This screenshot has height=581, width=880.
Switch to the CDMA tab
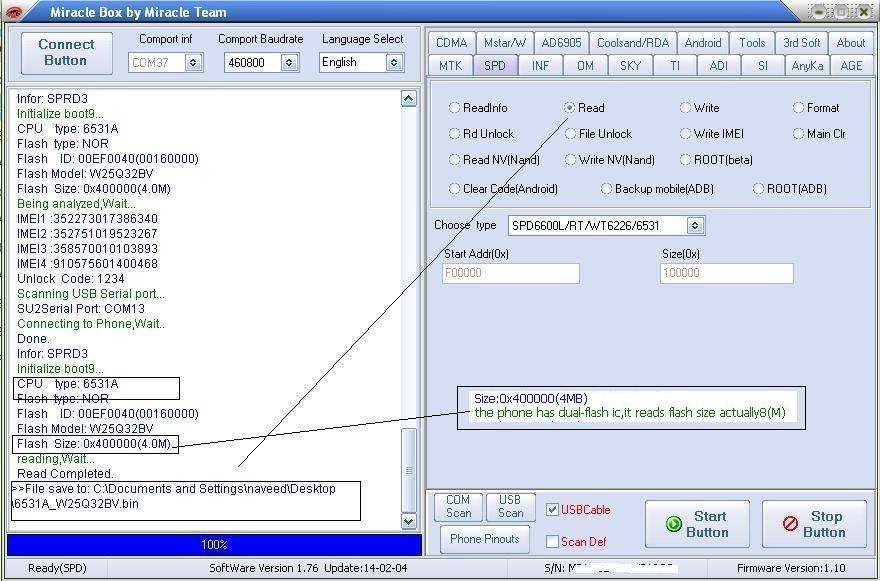point(451,43)
